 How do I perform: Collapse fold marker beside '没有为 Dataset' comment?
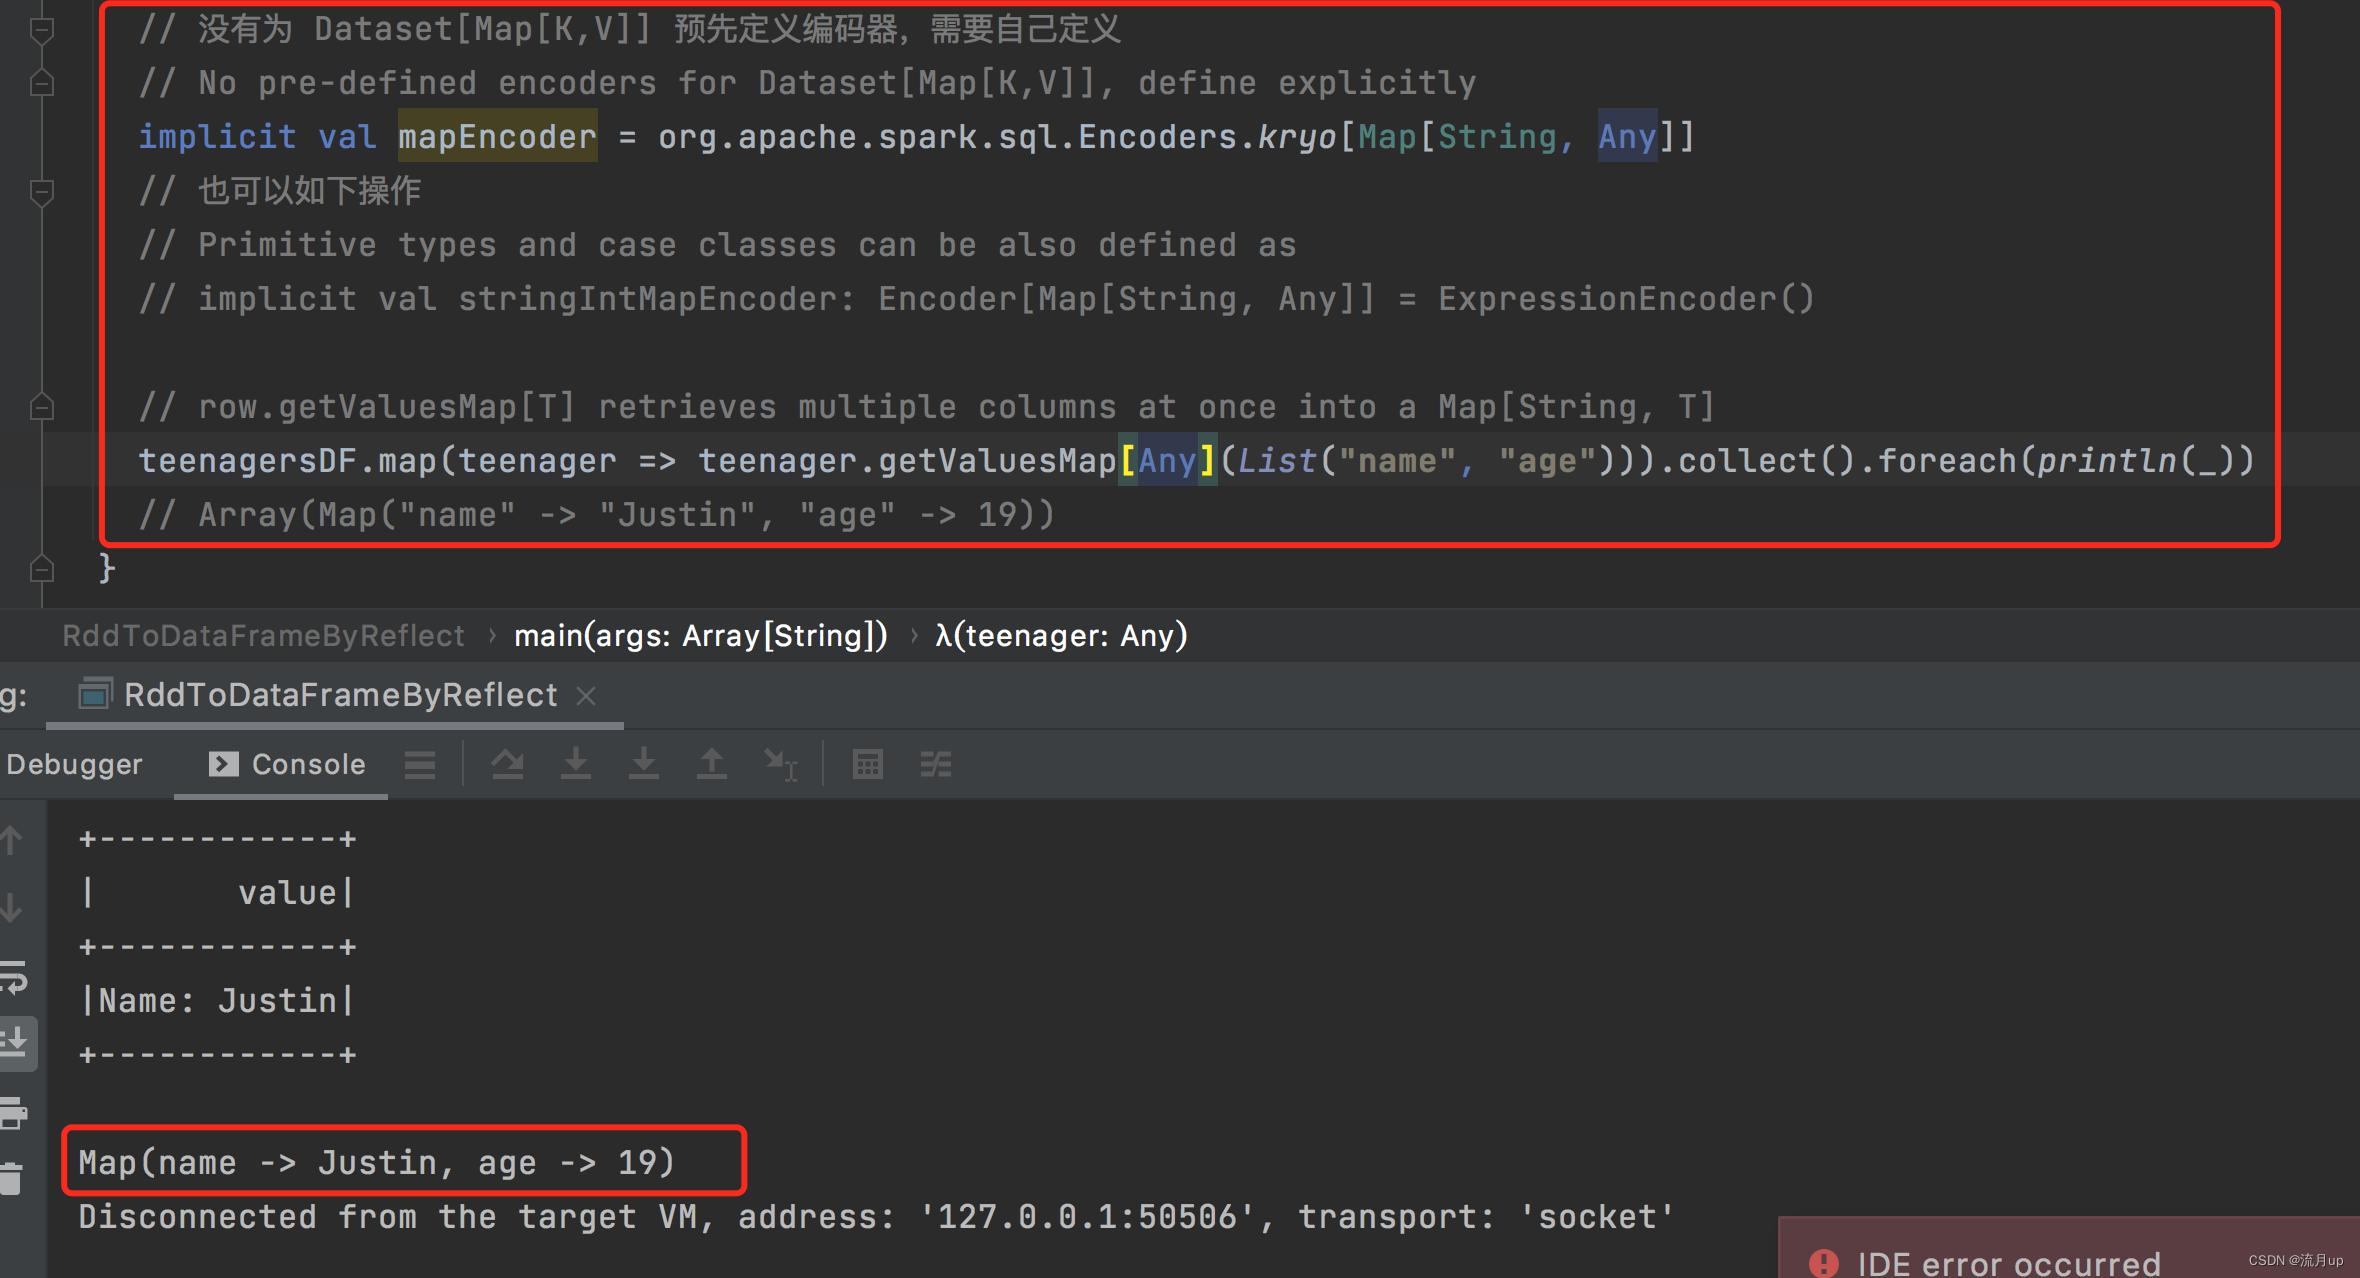pyautogui.click(x=41, y=30)
